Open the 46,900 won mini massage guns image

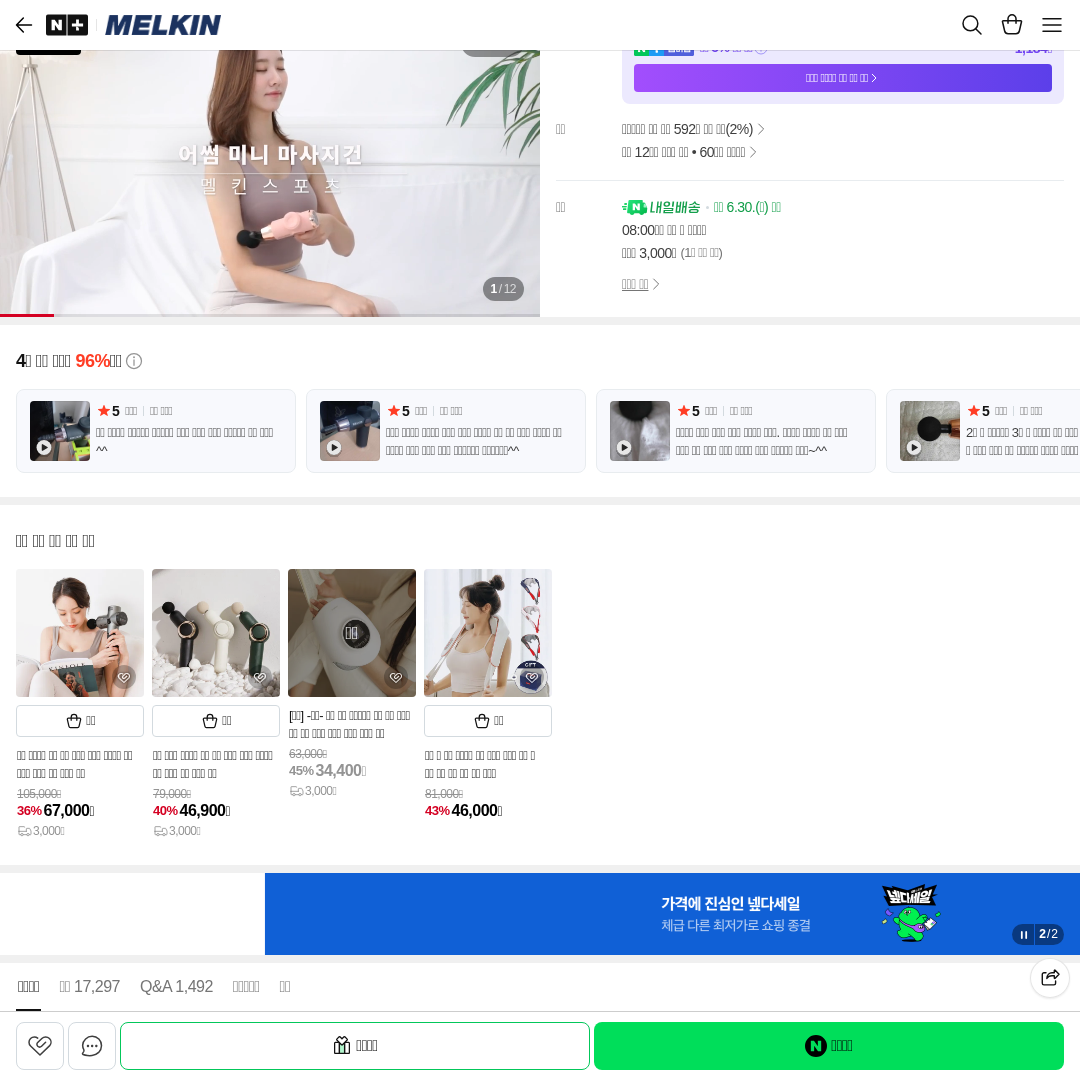click(x=216, y=633)
